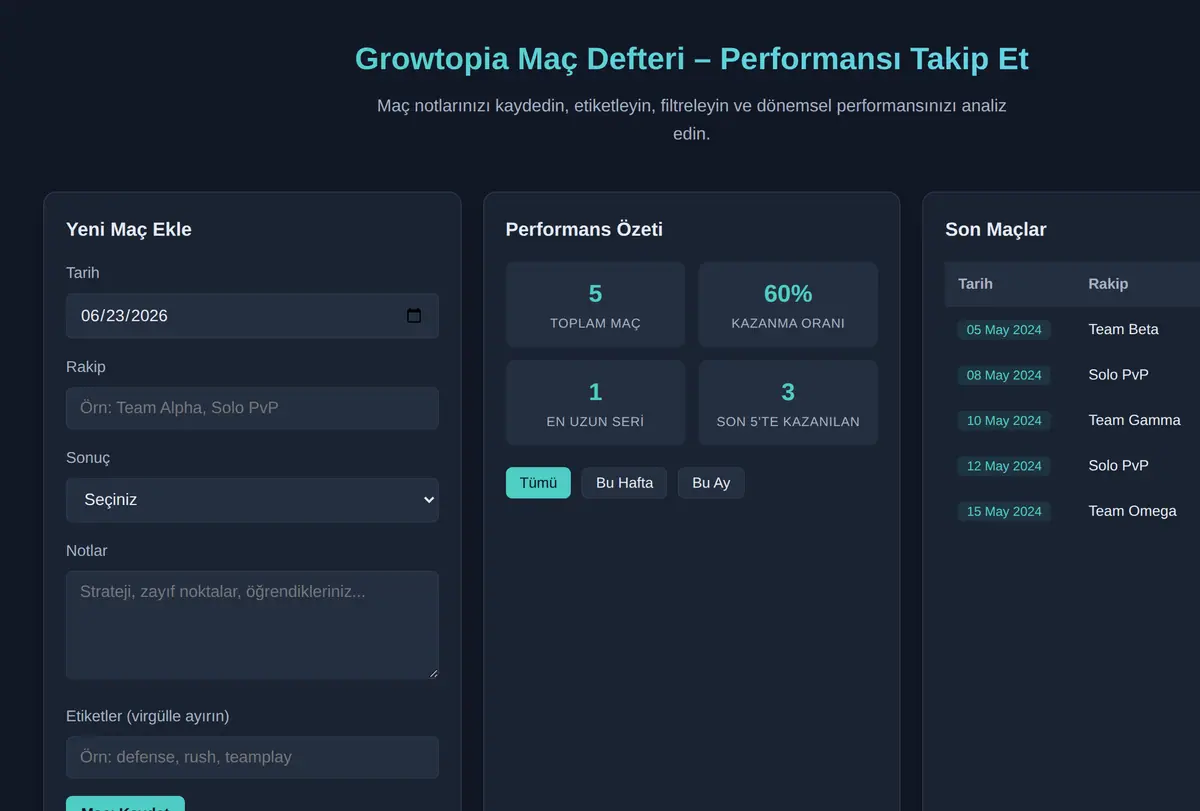This screenshot has height=811, width=1200.
Task: Click the Growtopia Maç Defteri page title
Action: coord(692,58)
